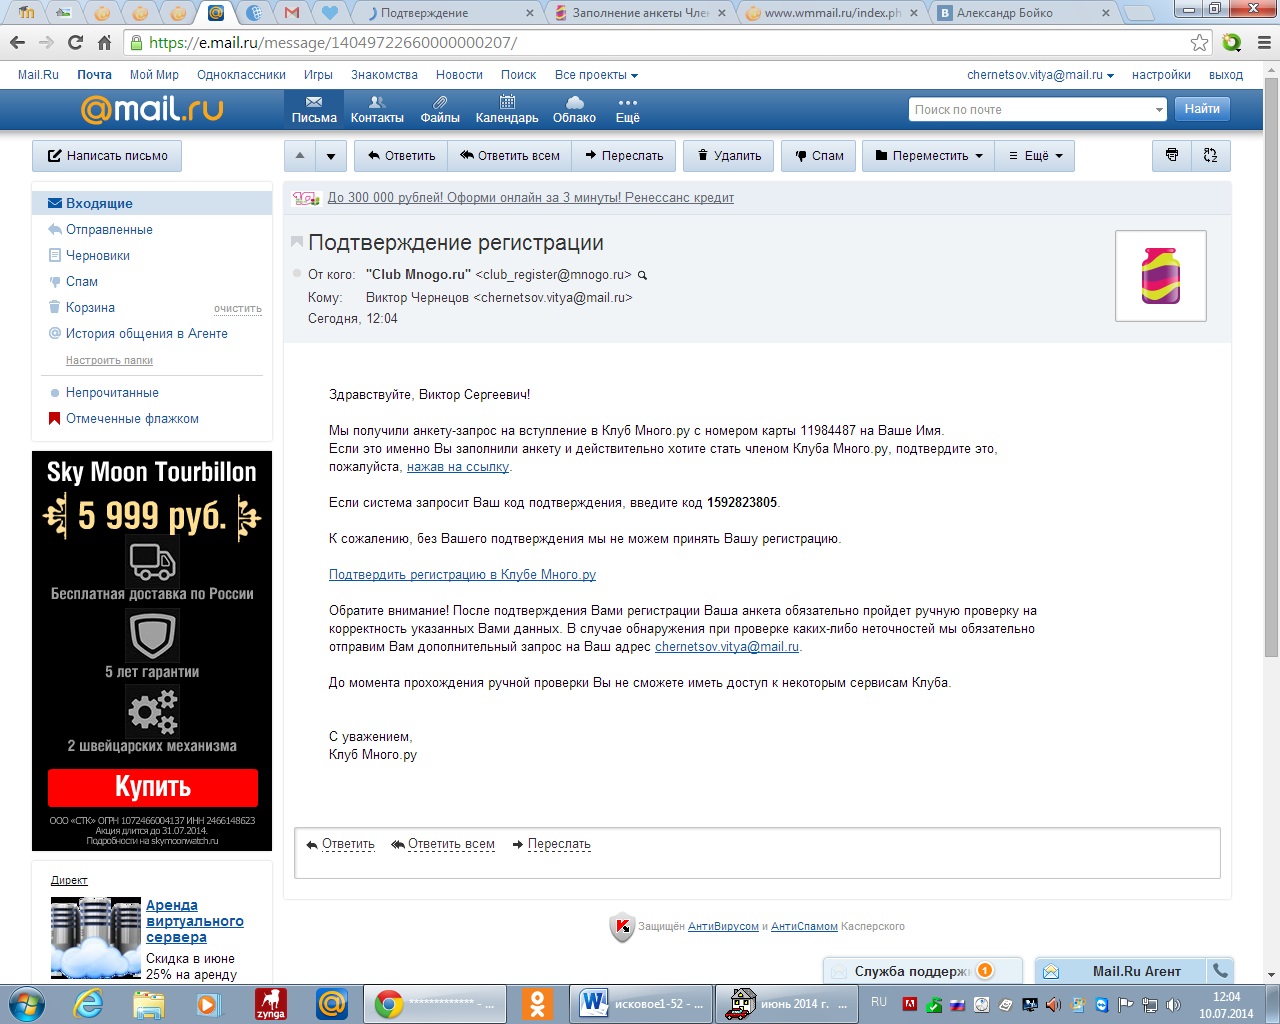
Task: Click Настроить папки link
Action: pos(109,360)
